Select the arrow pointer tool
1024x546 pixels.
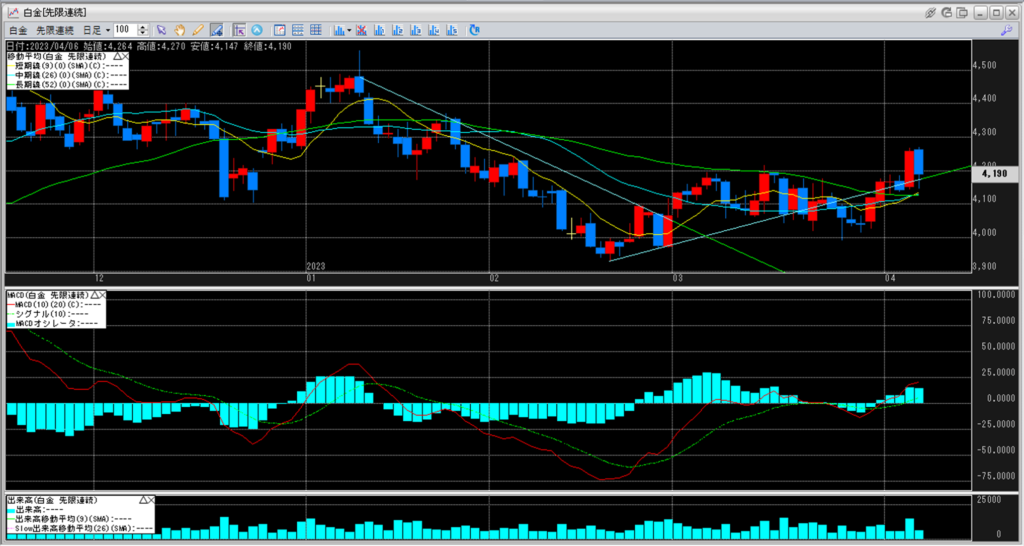(163, 30)
